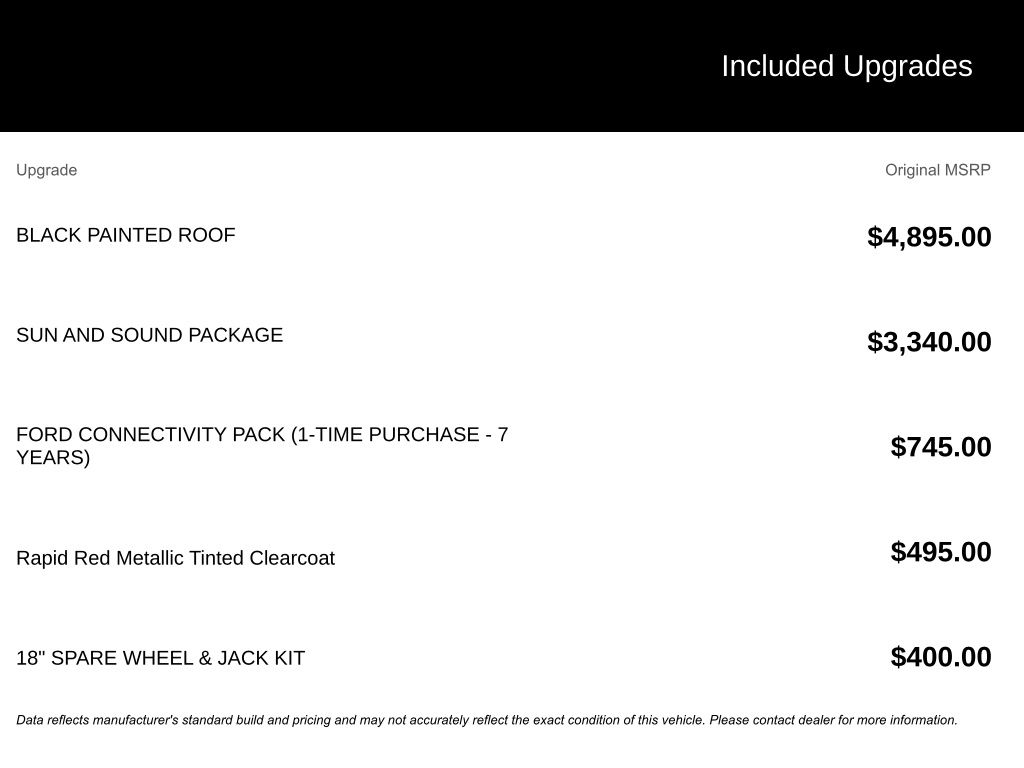The width and height of the screenshot is (1024, 768).
Task: Select the BLACK PAINTED ROOF upgrade label
Action: click(x=125, y=235)
